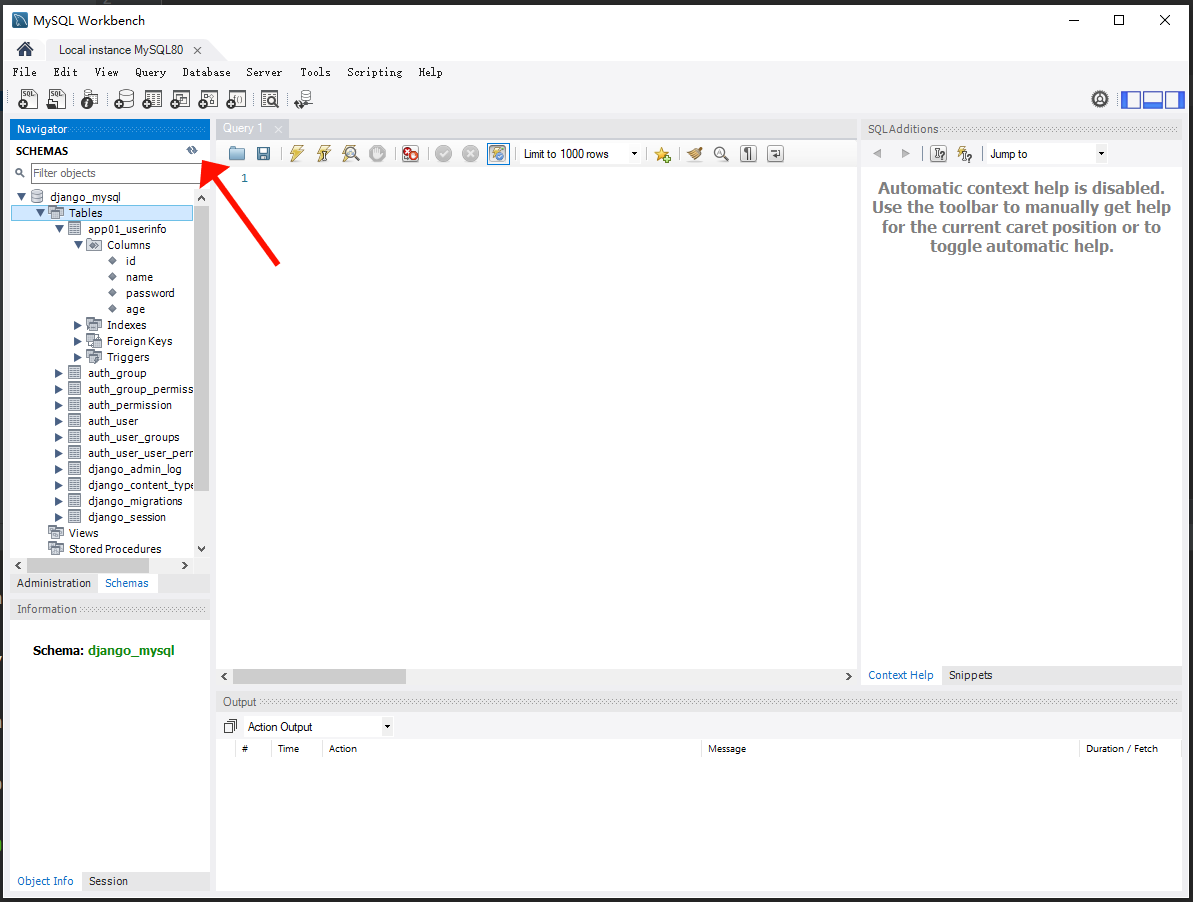
Task: Expand the Indexes node
Action: tap(78, 326)
